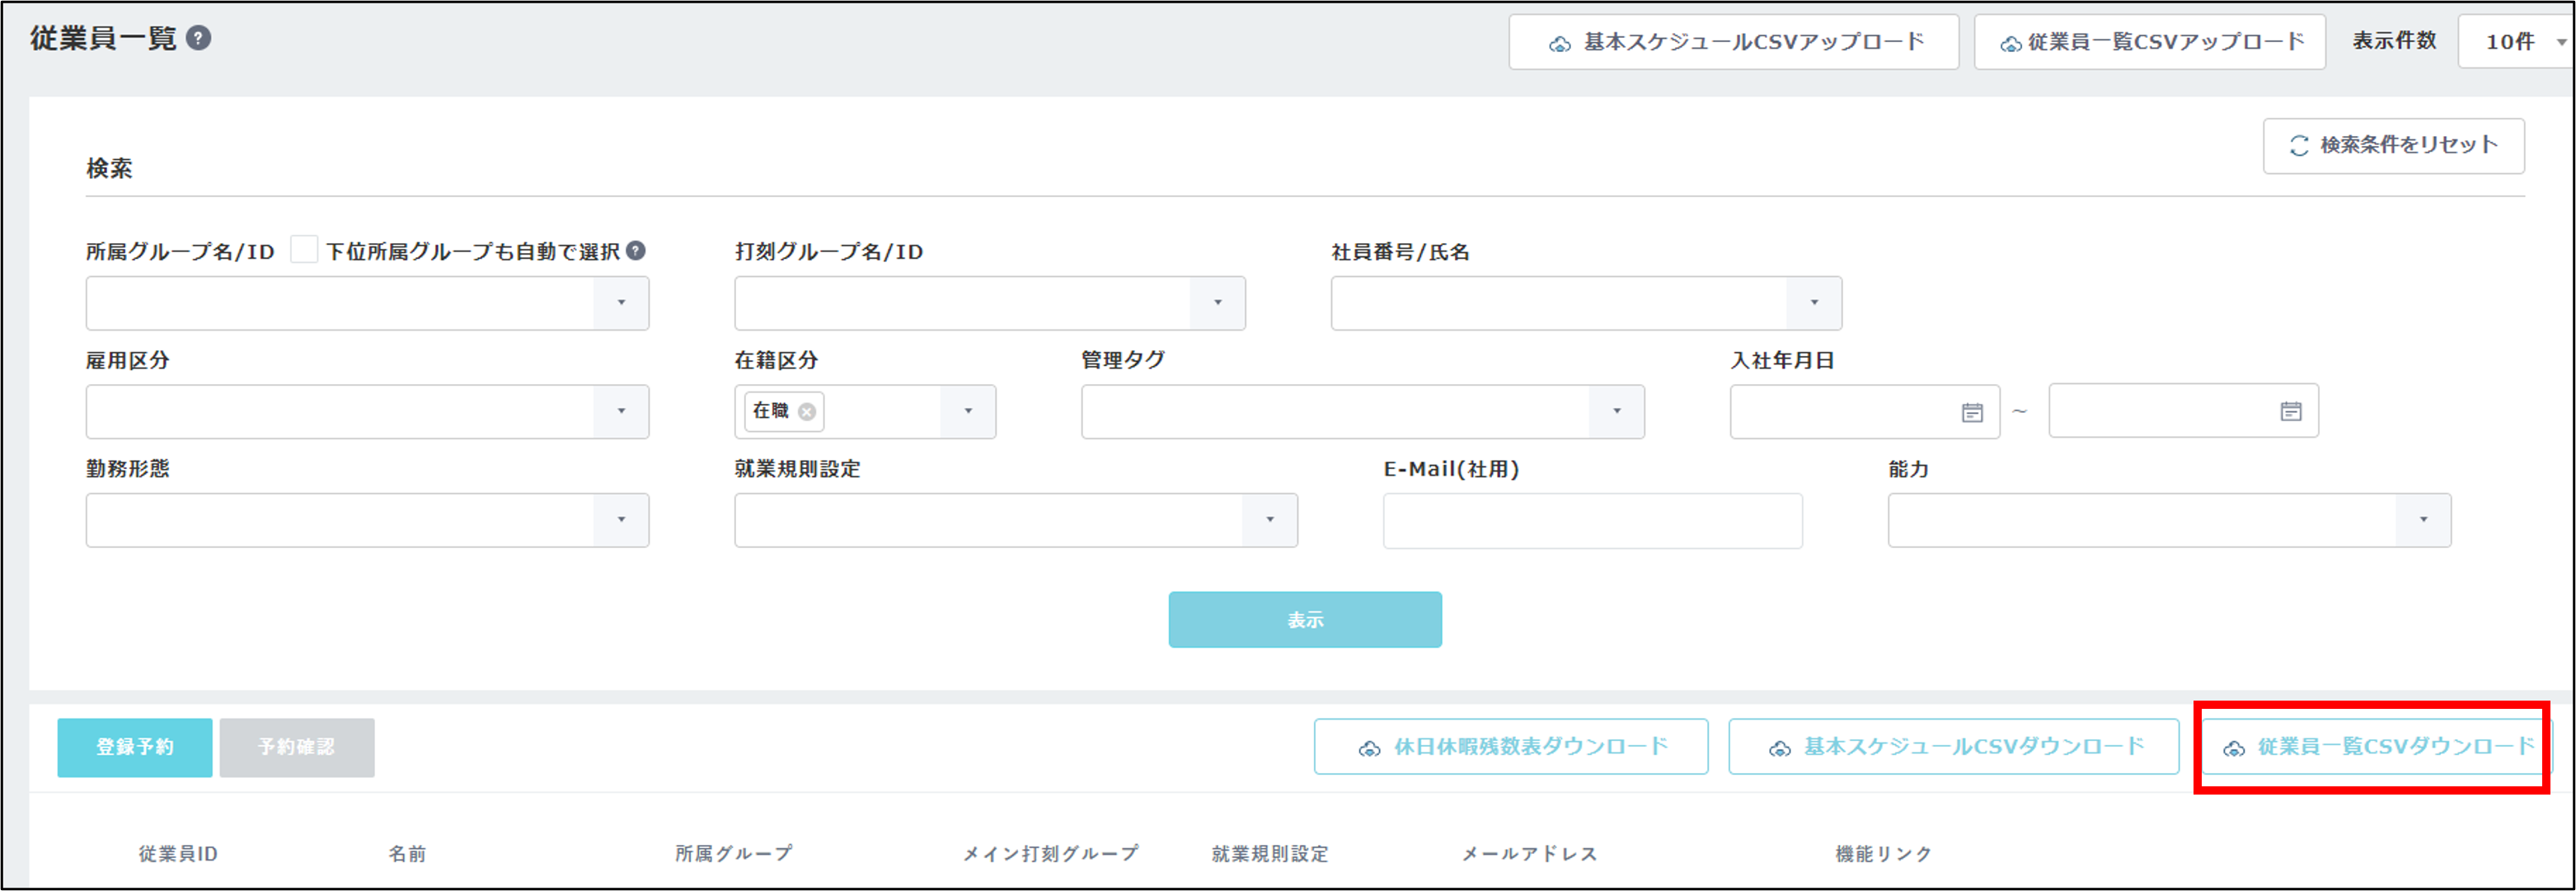Screen dimensions: 2576x891
Task: Click 基本スケジュールCSVアップロード button
Action: pyautogui.click(x=1733, y=42)
